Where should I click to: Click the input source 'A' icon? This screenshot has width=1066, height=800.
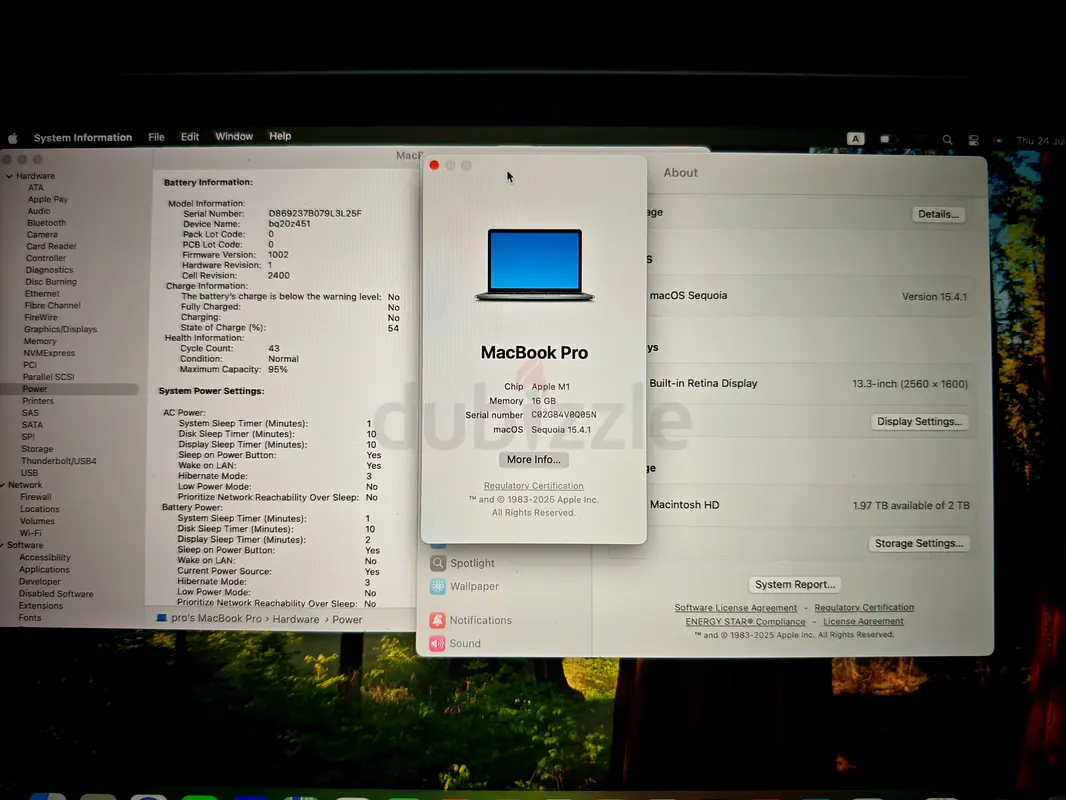855,139
